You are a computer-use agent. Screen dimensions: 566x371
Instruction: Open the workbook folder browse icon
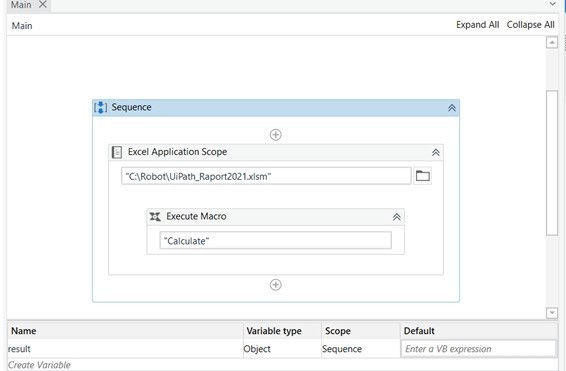(422, 176)
